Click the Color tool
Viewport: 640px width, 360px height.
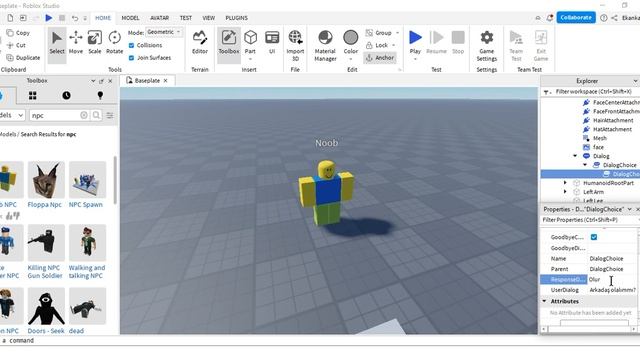(x=351, y=43)
